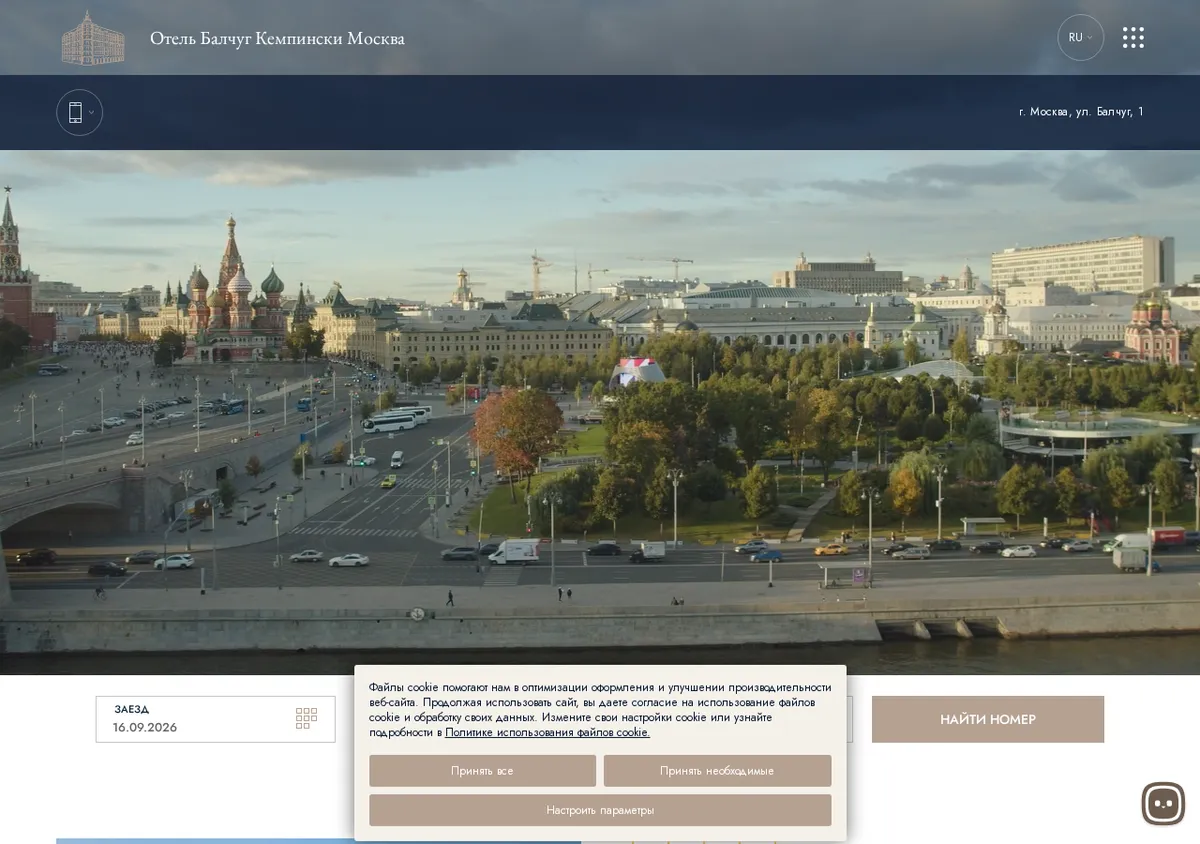Select the check-in date 16.09.2026 field
The image size is (1200, 844).
[216, 719]
